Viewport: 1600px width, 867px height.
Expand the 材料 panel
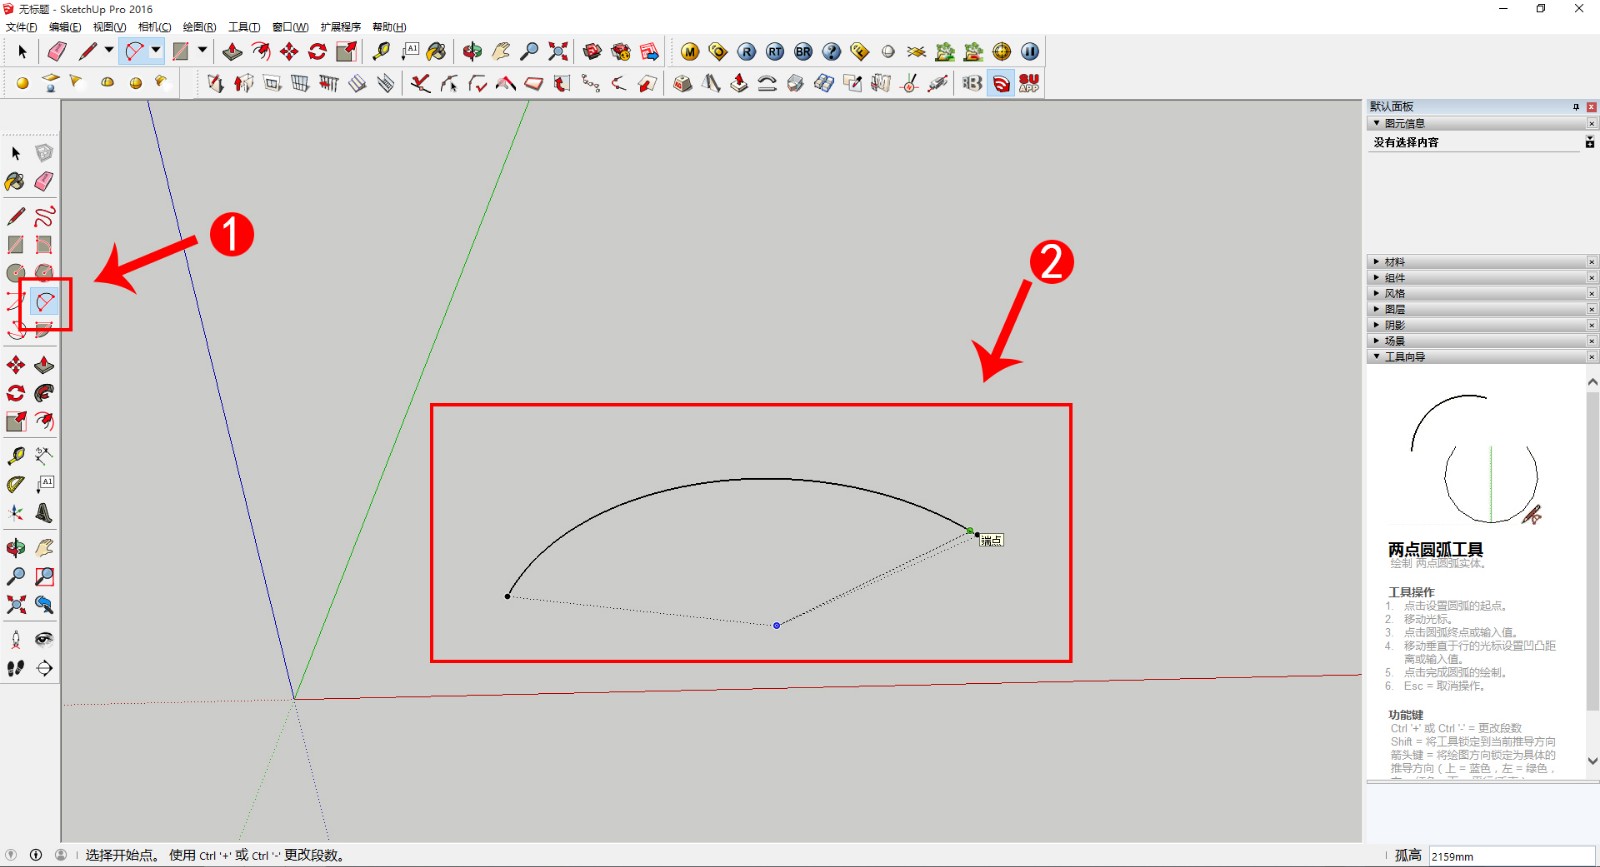coord(1377,262)
